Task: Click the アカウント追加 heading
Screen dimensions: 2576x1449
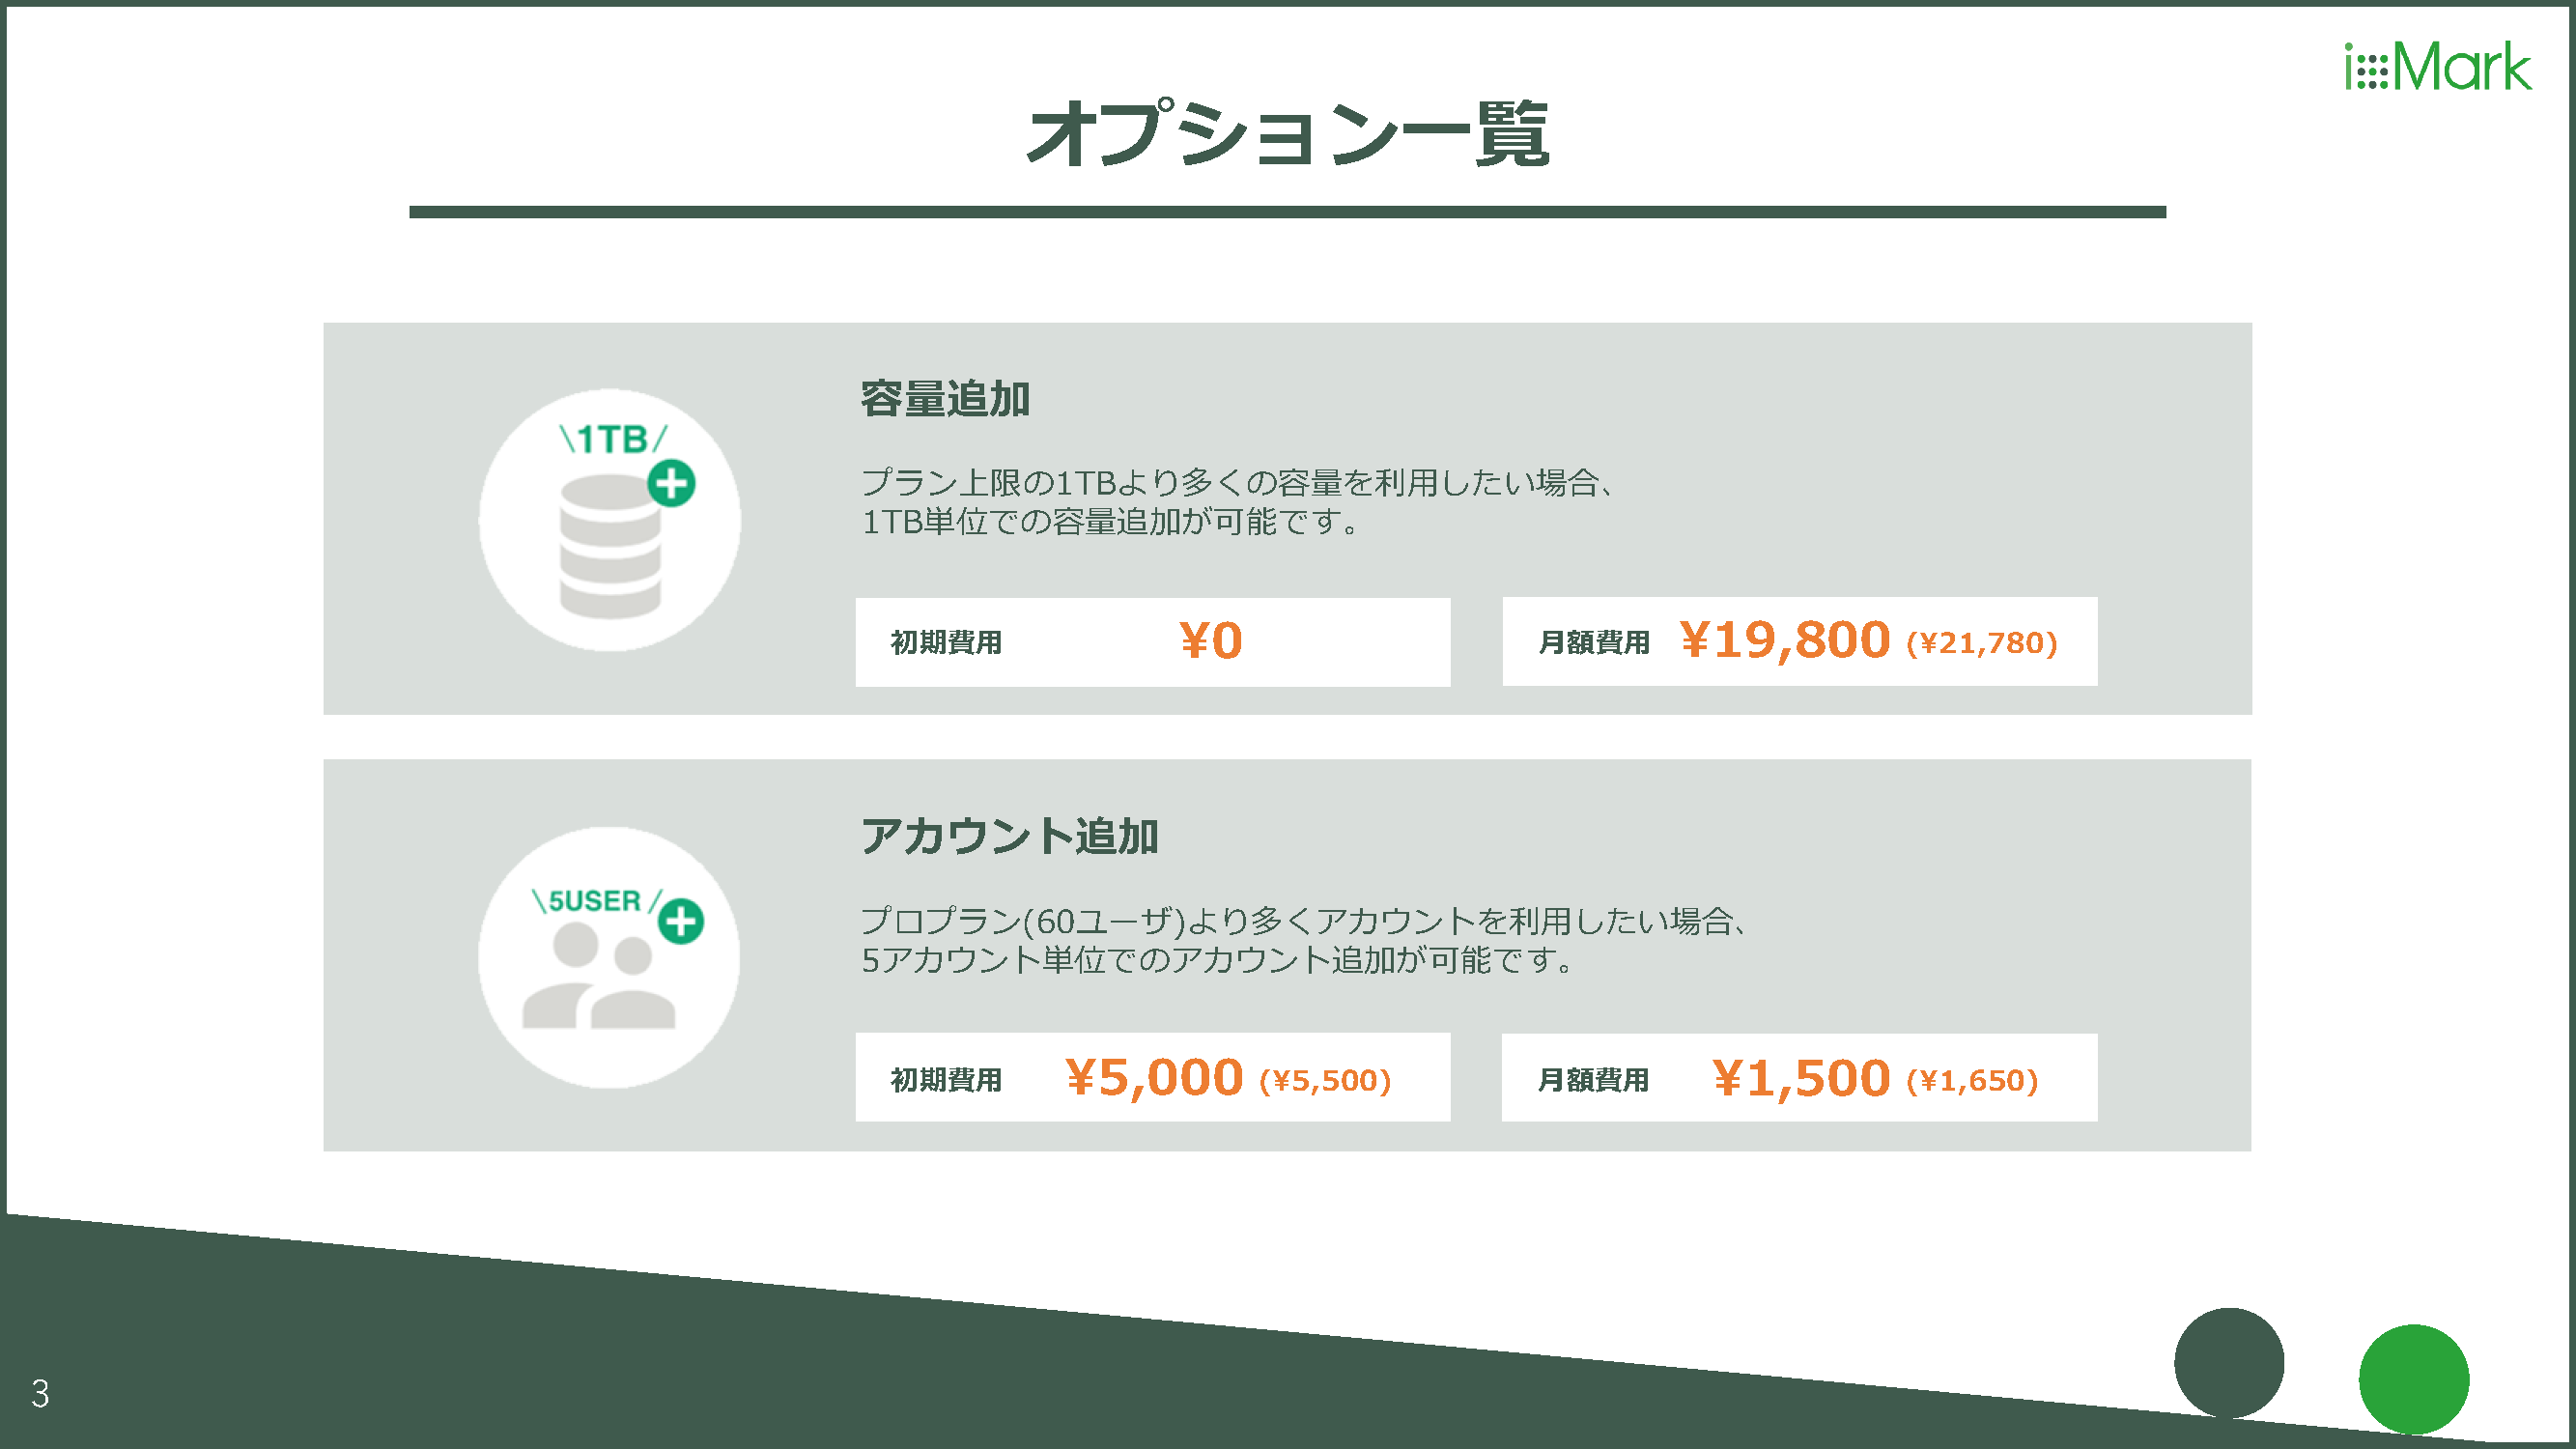Action: pyautogui.click(x=1009, y=835)
